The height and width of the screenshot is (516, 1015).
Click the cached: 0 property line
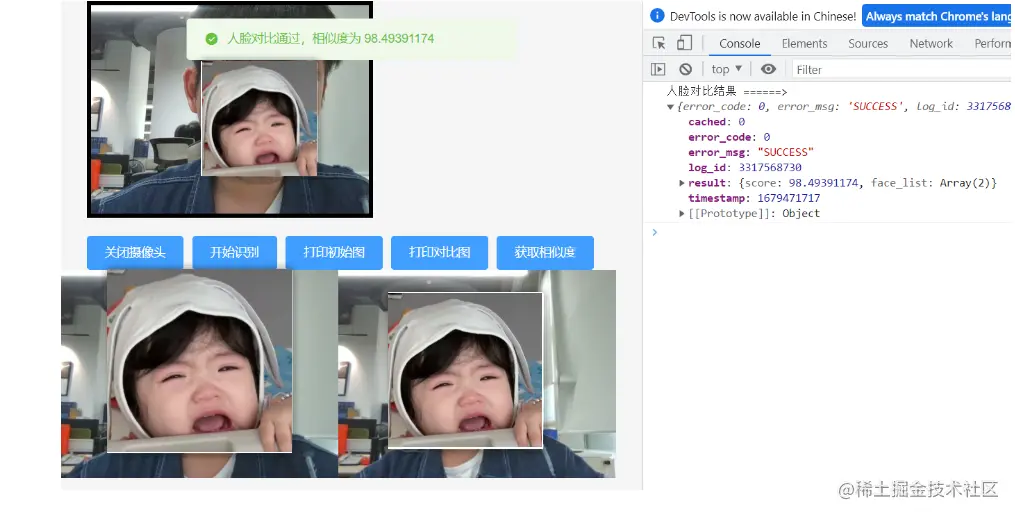coord(717,122)
